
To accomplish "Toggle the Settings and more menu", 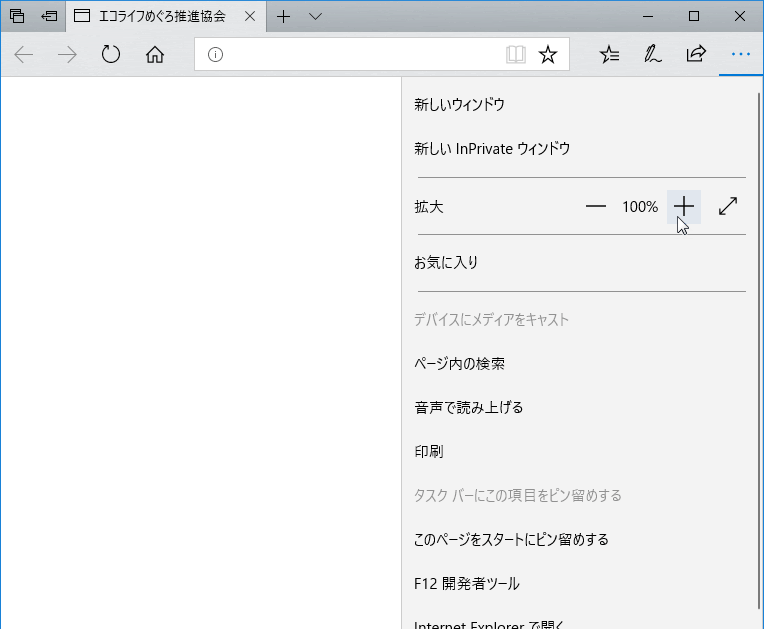I will (741, 55).
